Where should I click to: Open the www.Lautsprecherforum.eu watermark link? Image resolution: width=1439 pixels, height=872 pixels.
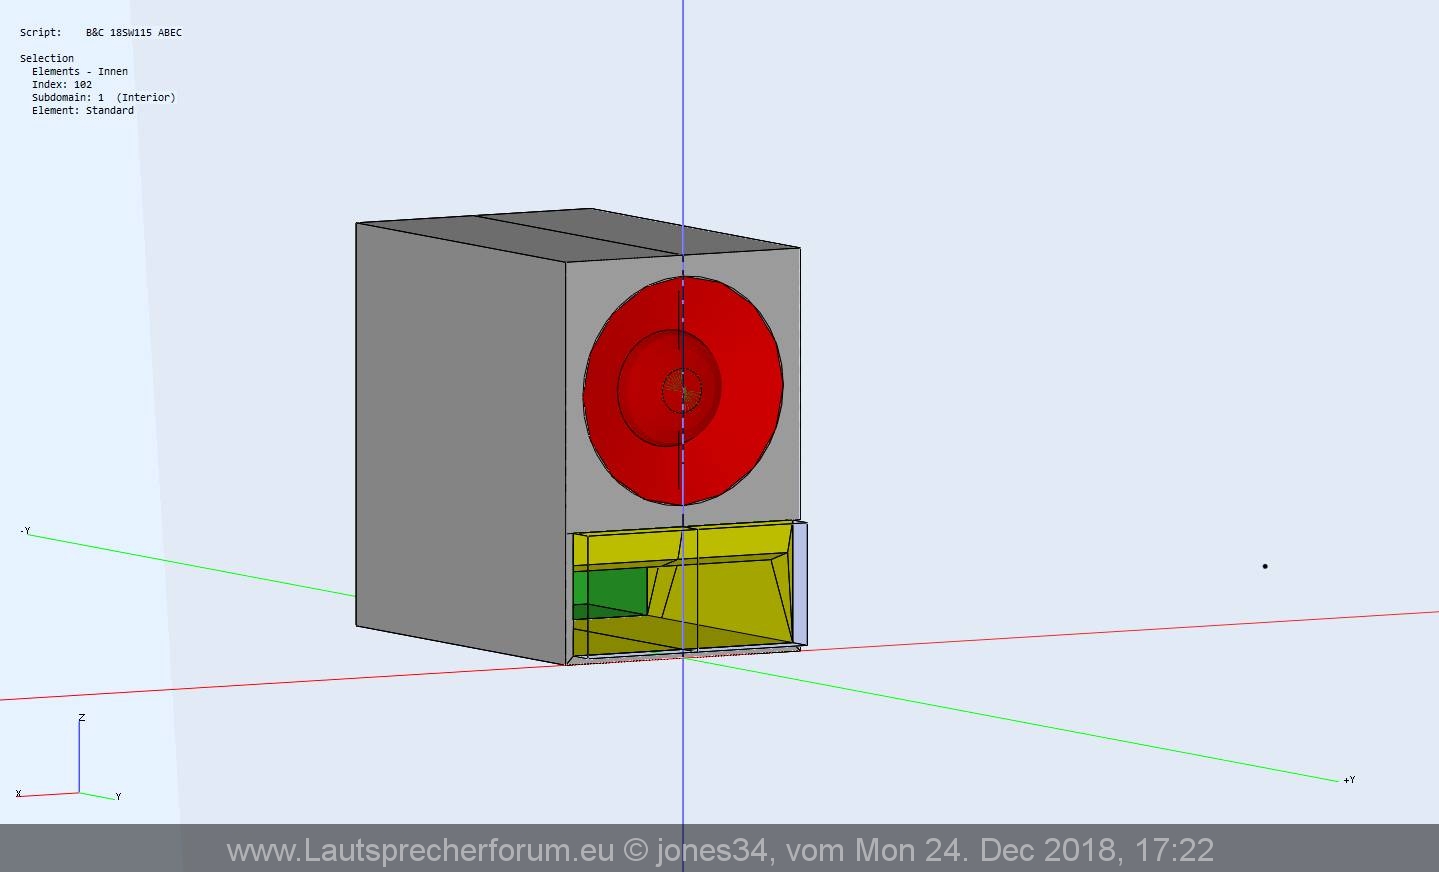(420, 850)
